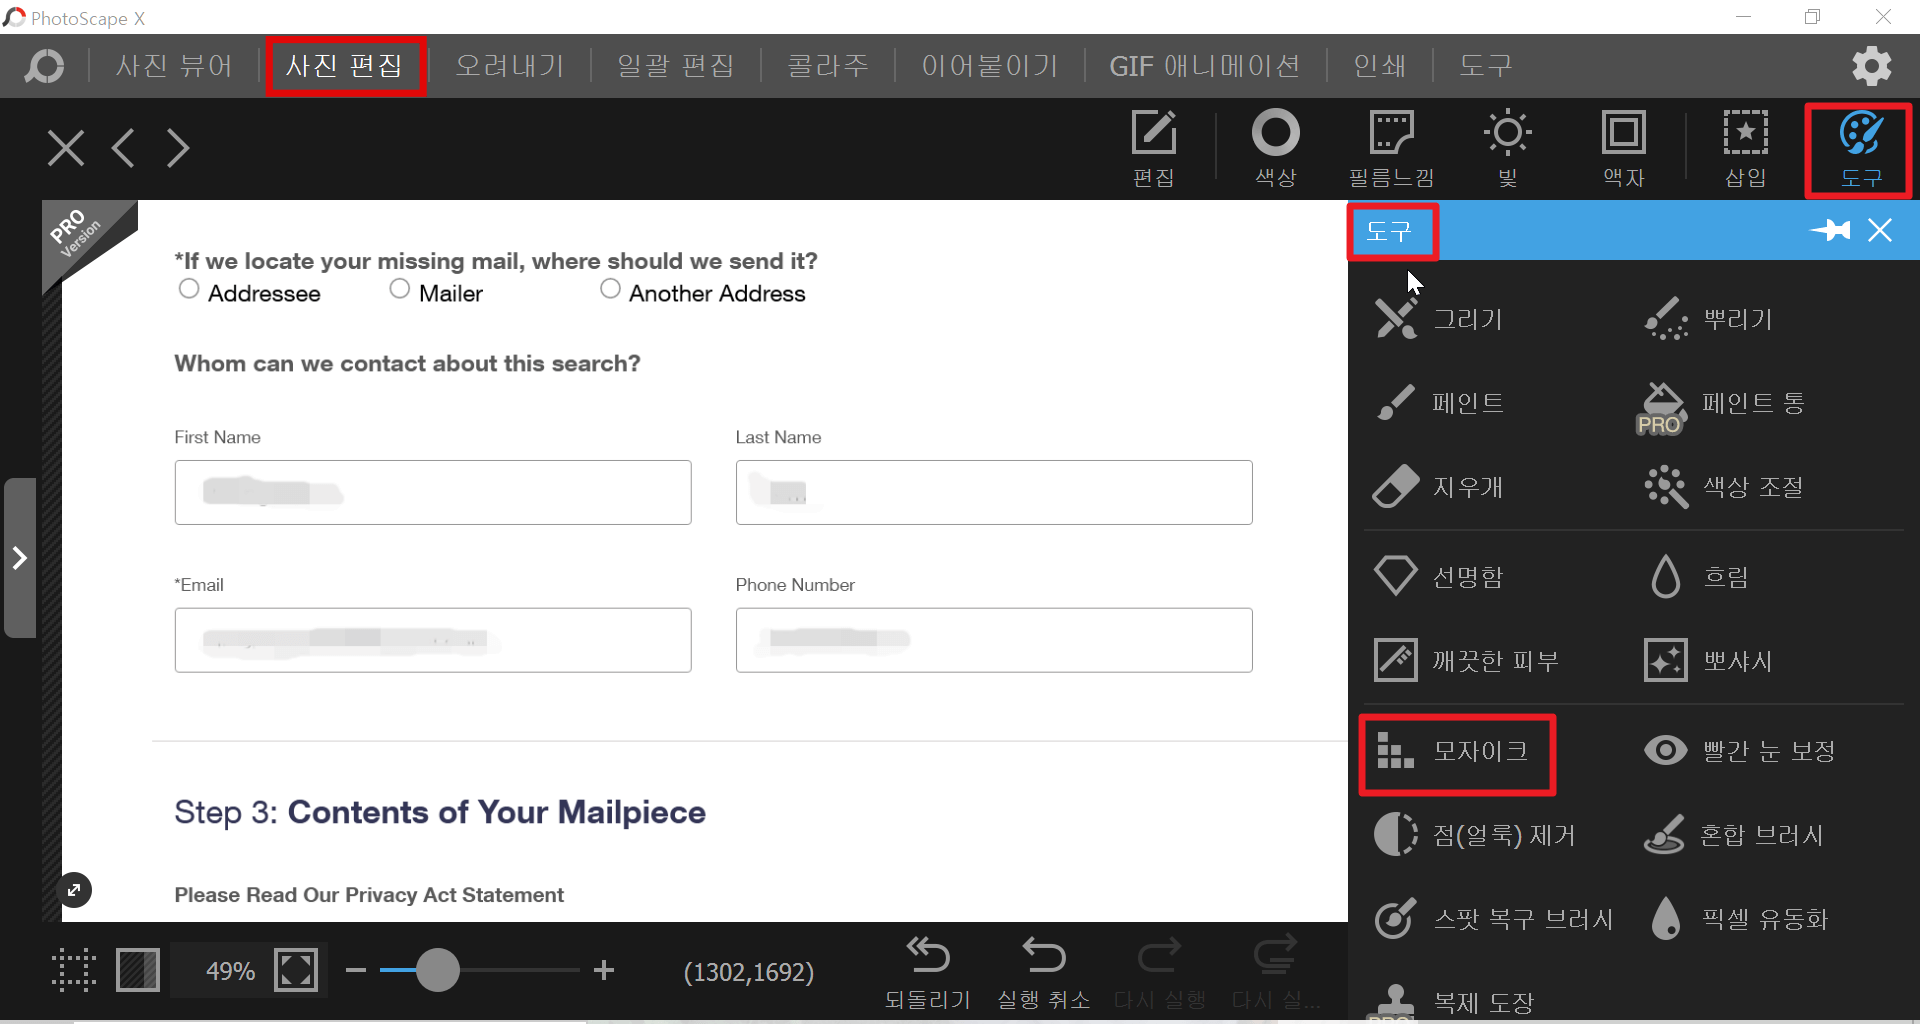Image resolution: width=1920 pixels, height=1024 pixels.
Task: Click the 되돌리기 revert button
Action: pyautogui.click(x=928, y=974)
